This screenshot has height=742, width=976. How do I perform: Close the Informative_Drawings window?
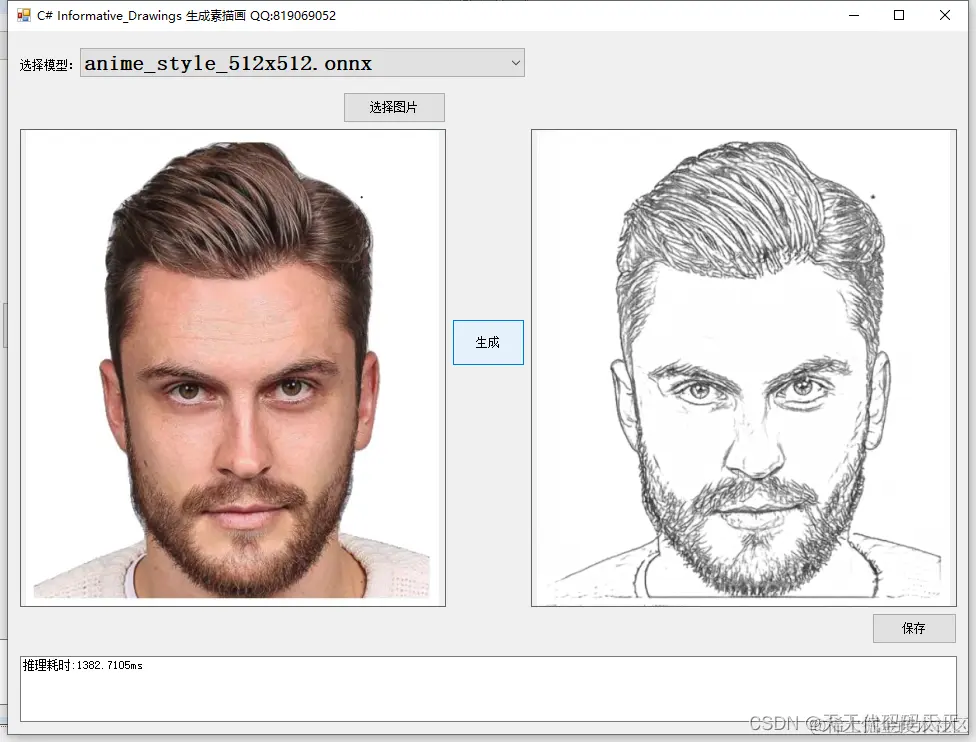944,15
